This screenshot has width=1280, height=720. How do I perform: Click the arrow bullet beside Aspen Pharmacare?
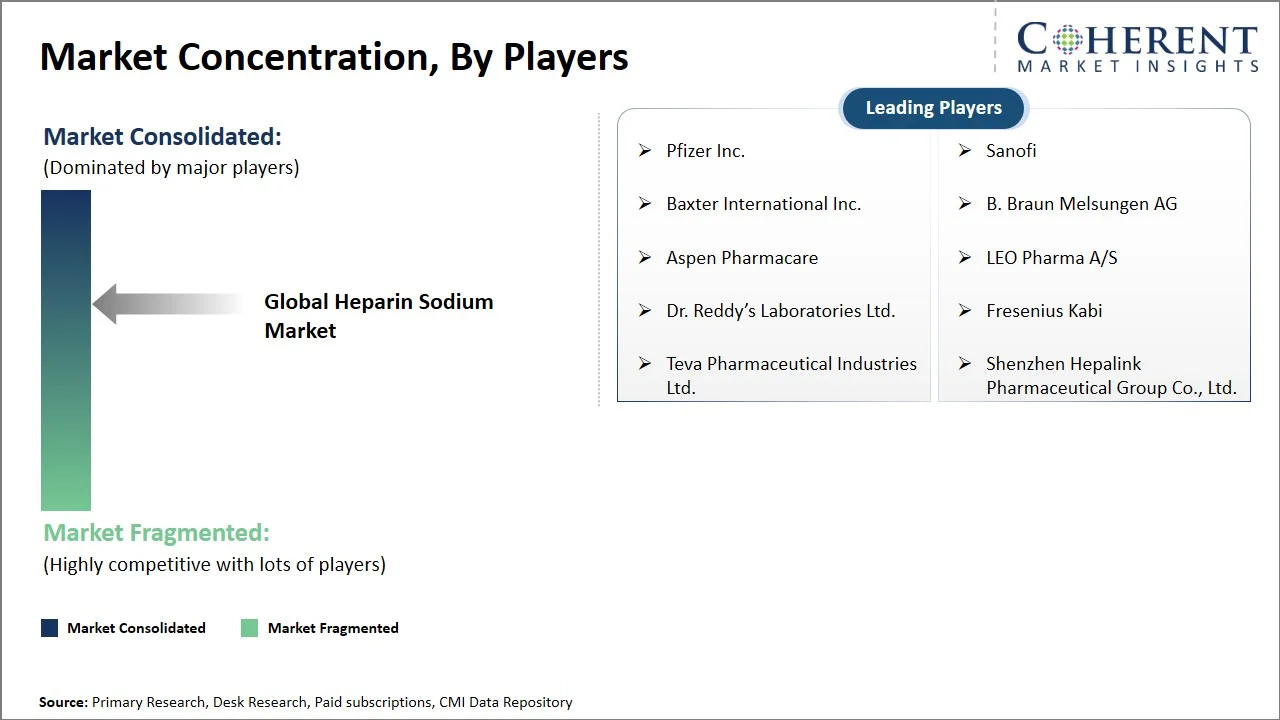pyautogui.click(x=645, y=258)
